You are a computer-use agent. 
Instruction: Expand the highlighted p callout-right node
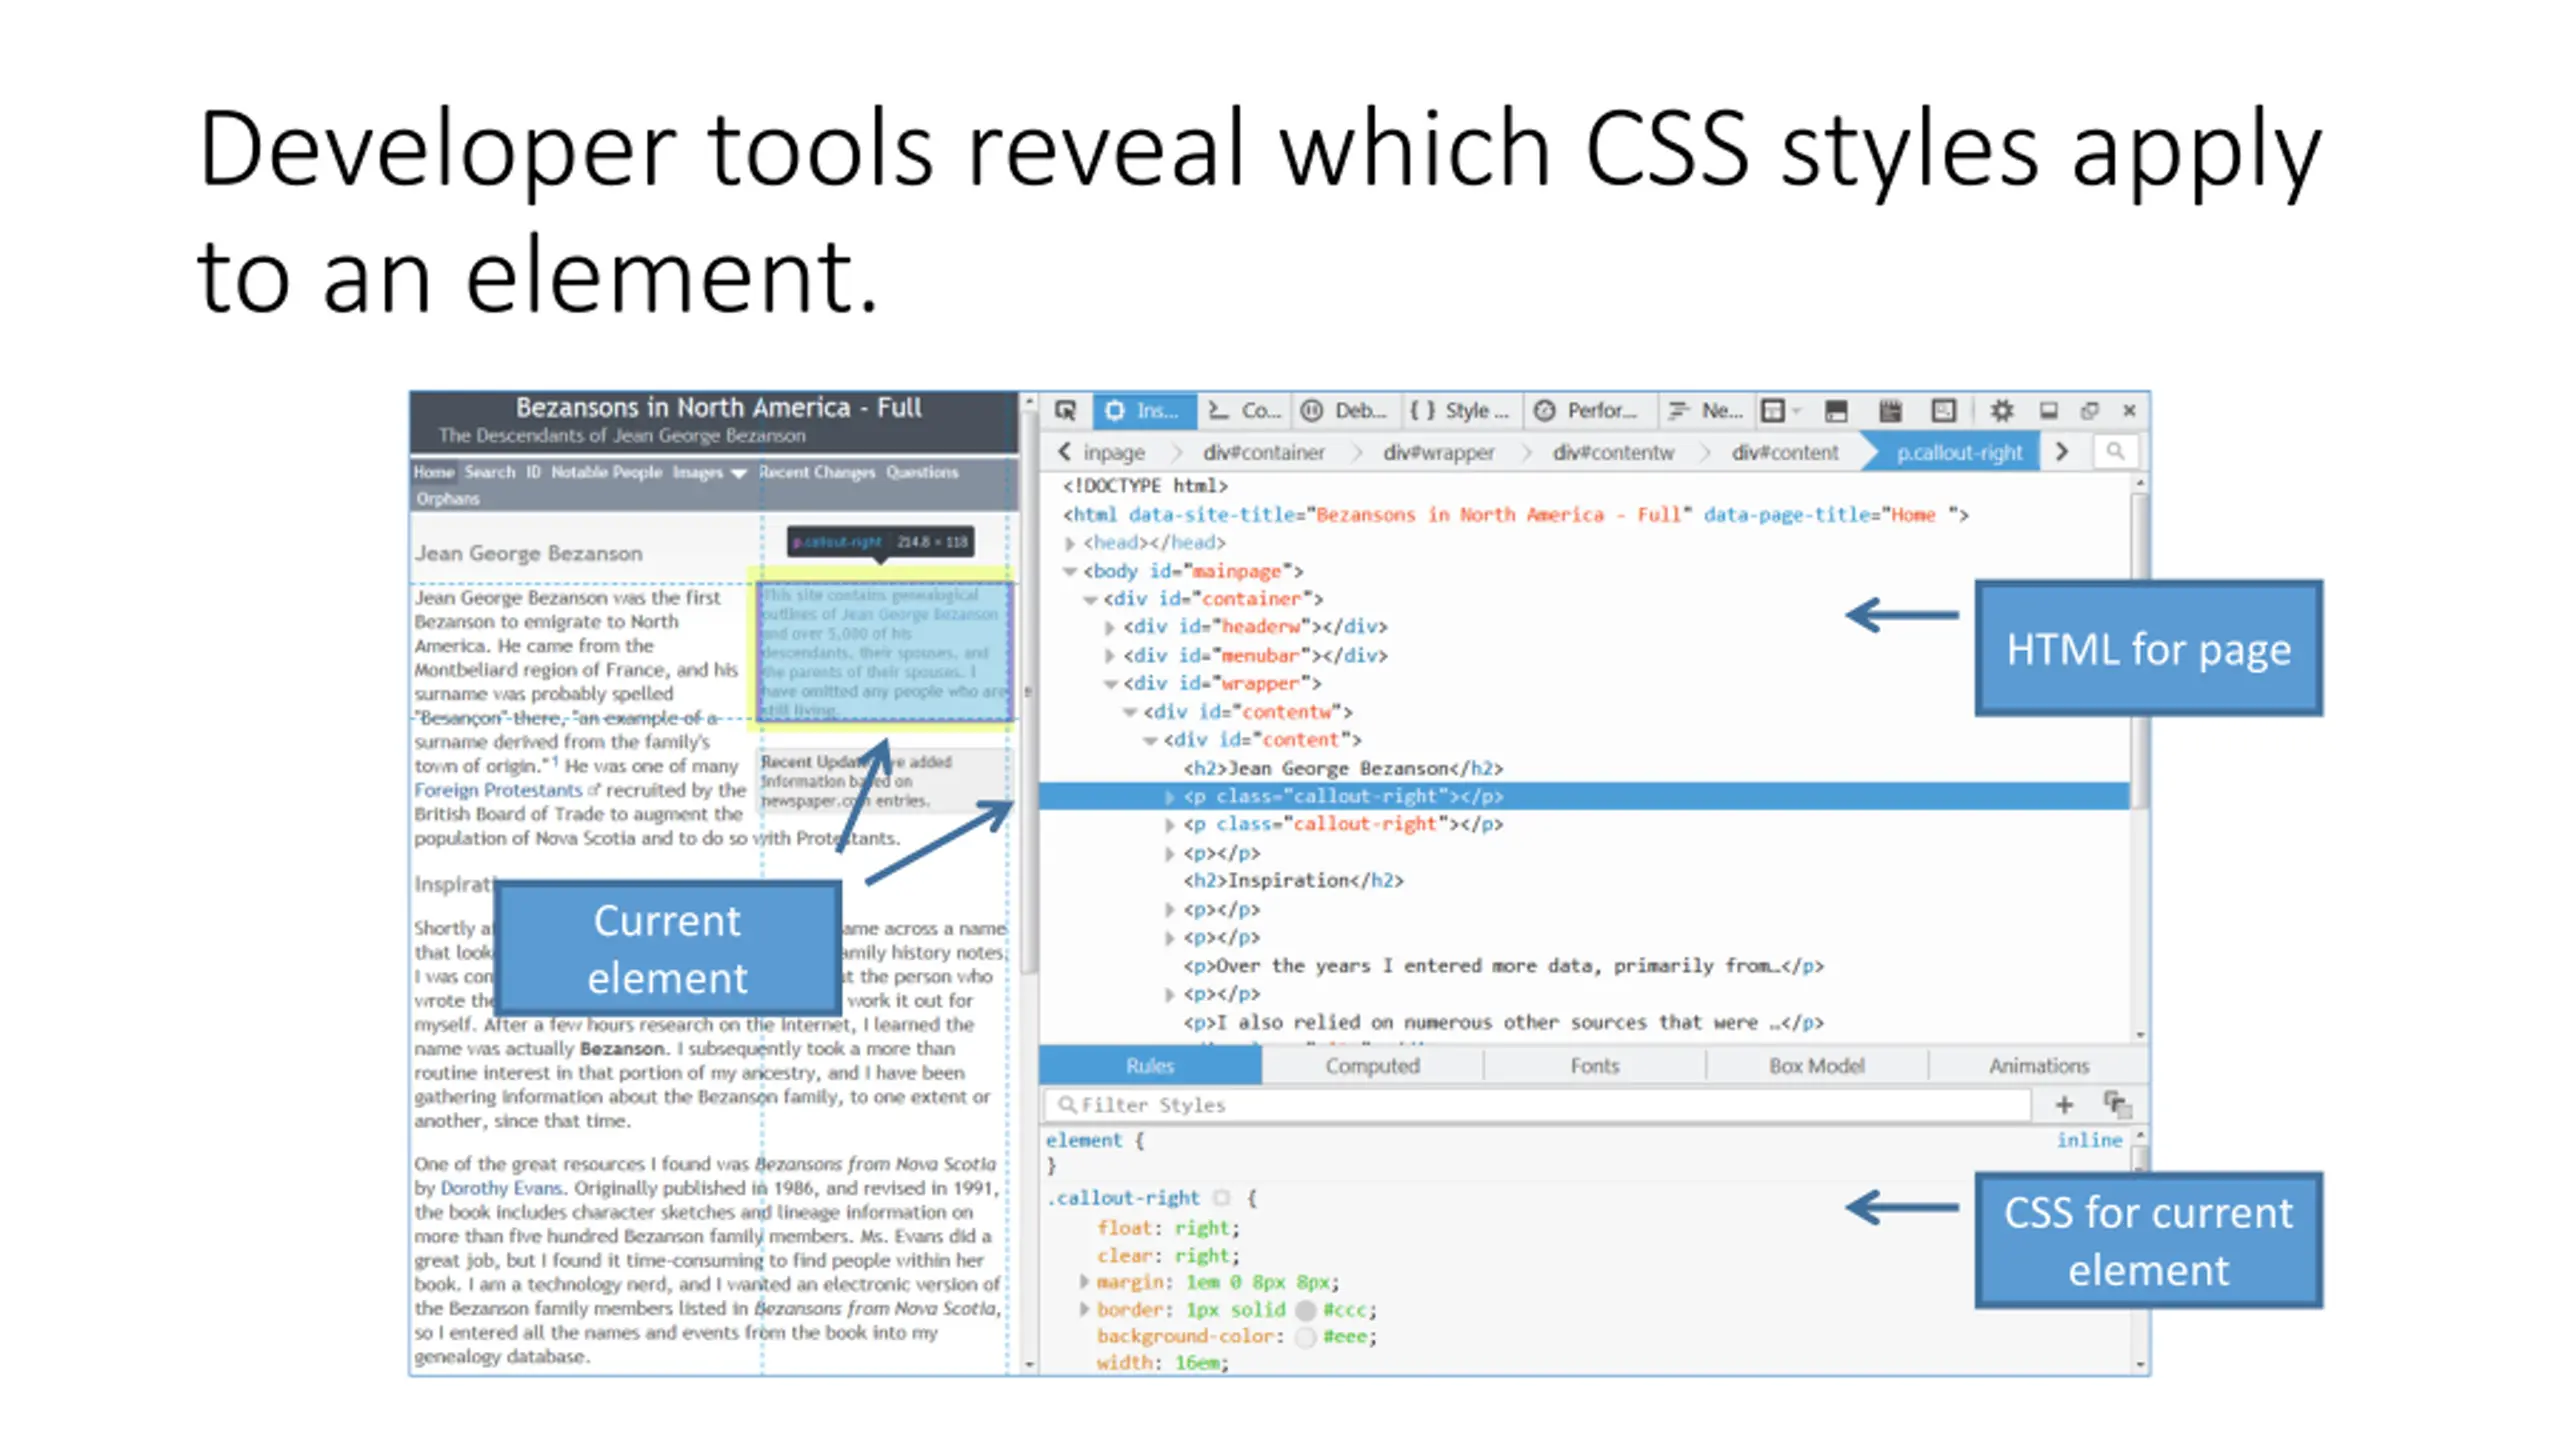[x=1169, y=797]
